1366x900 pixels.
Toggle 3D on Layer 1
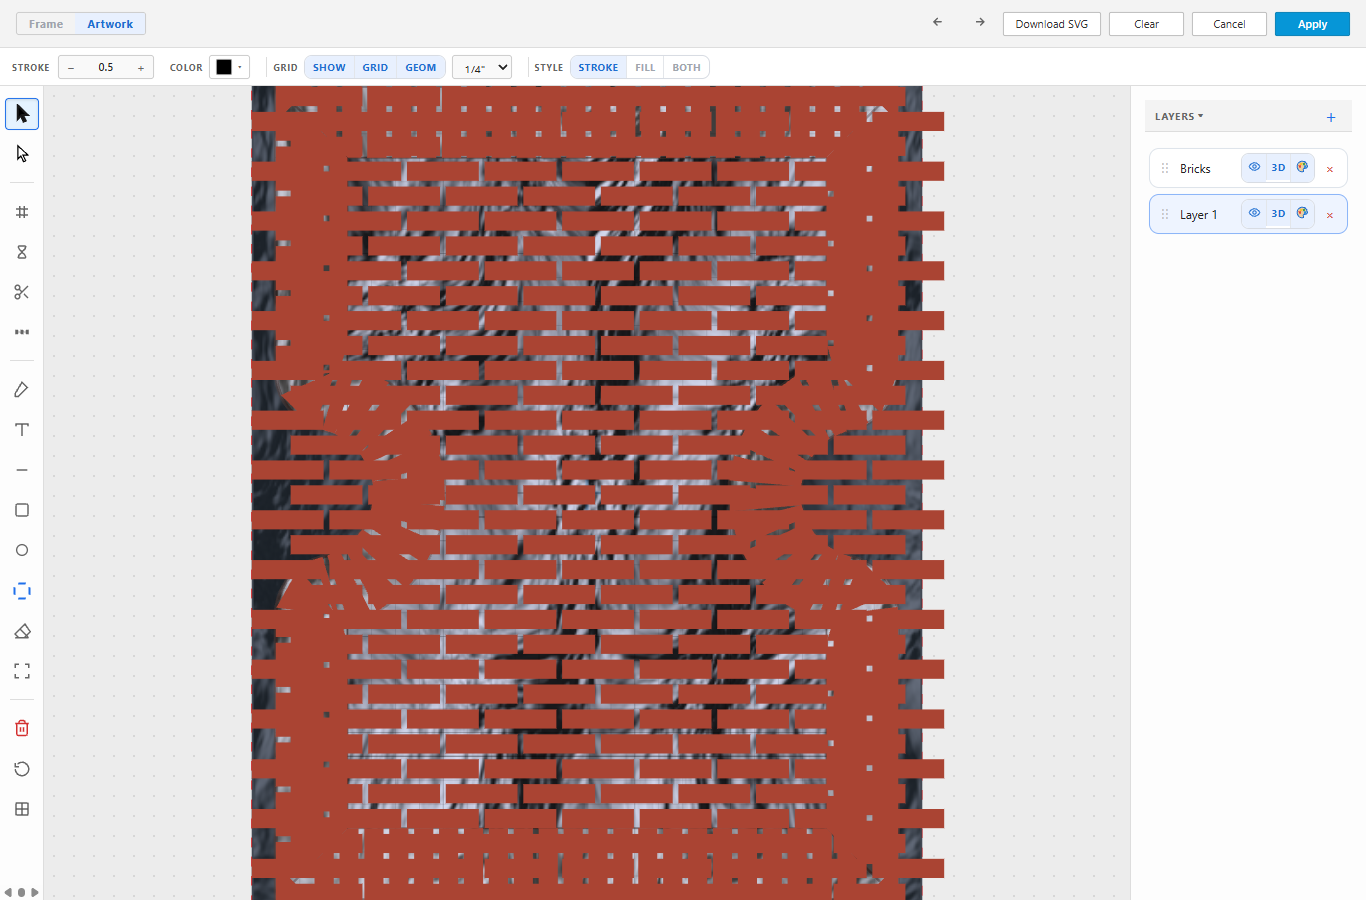(1278, 213)
